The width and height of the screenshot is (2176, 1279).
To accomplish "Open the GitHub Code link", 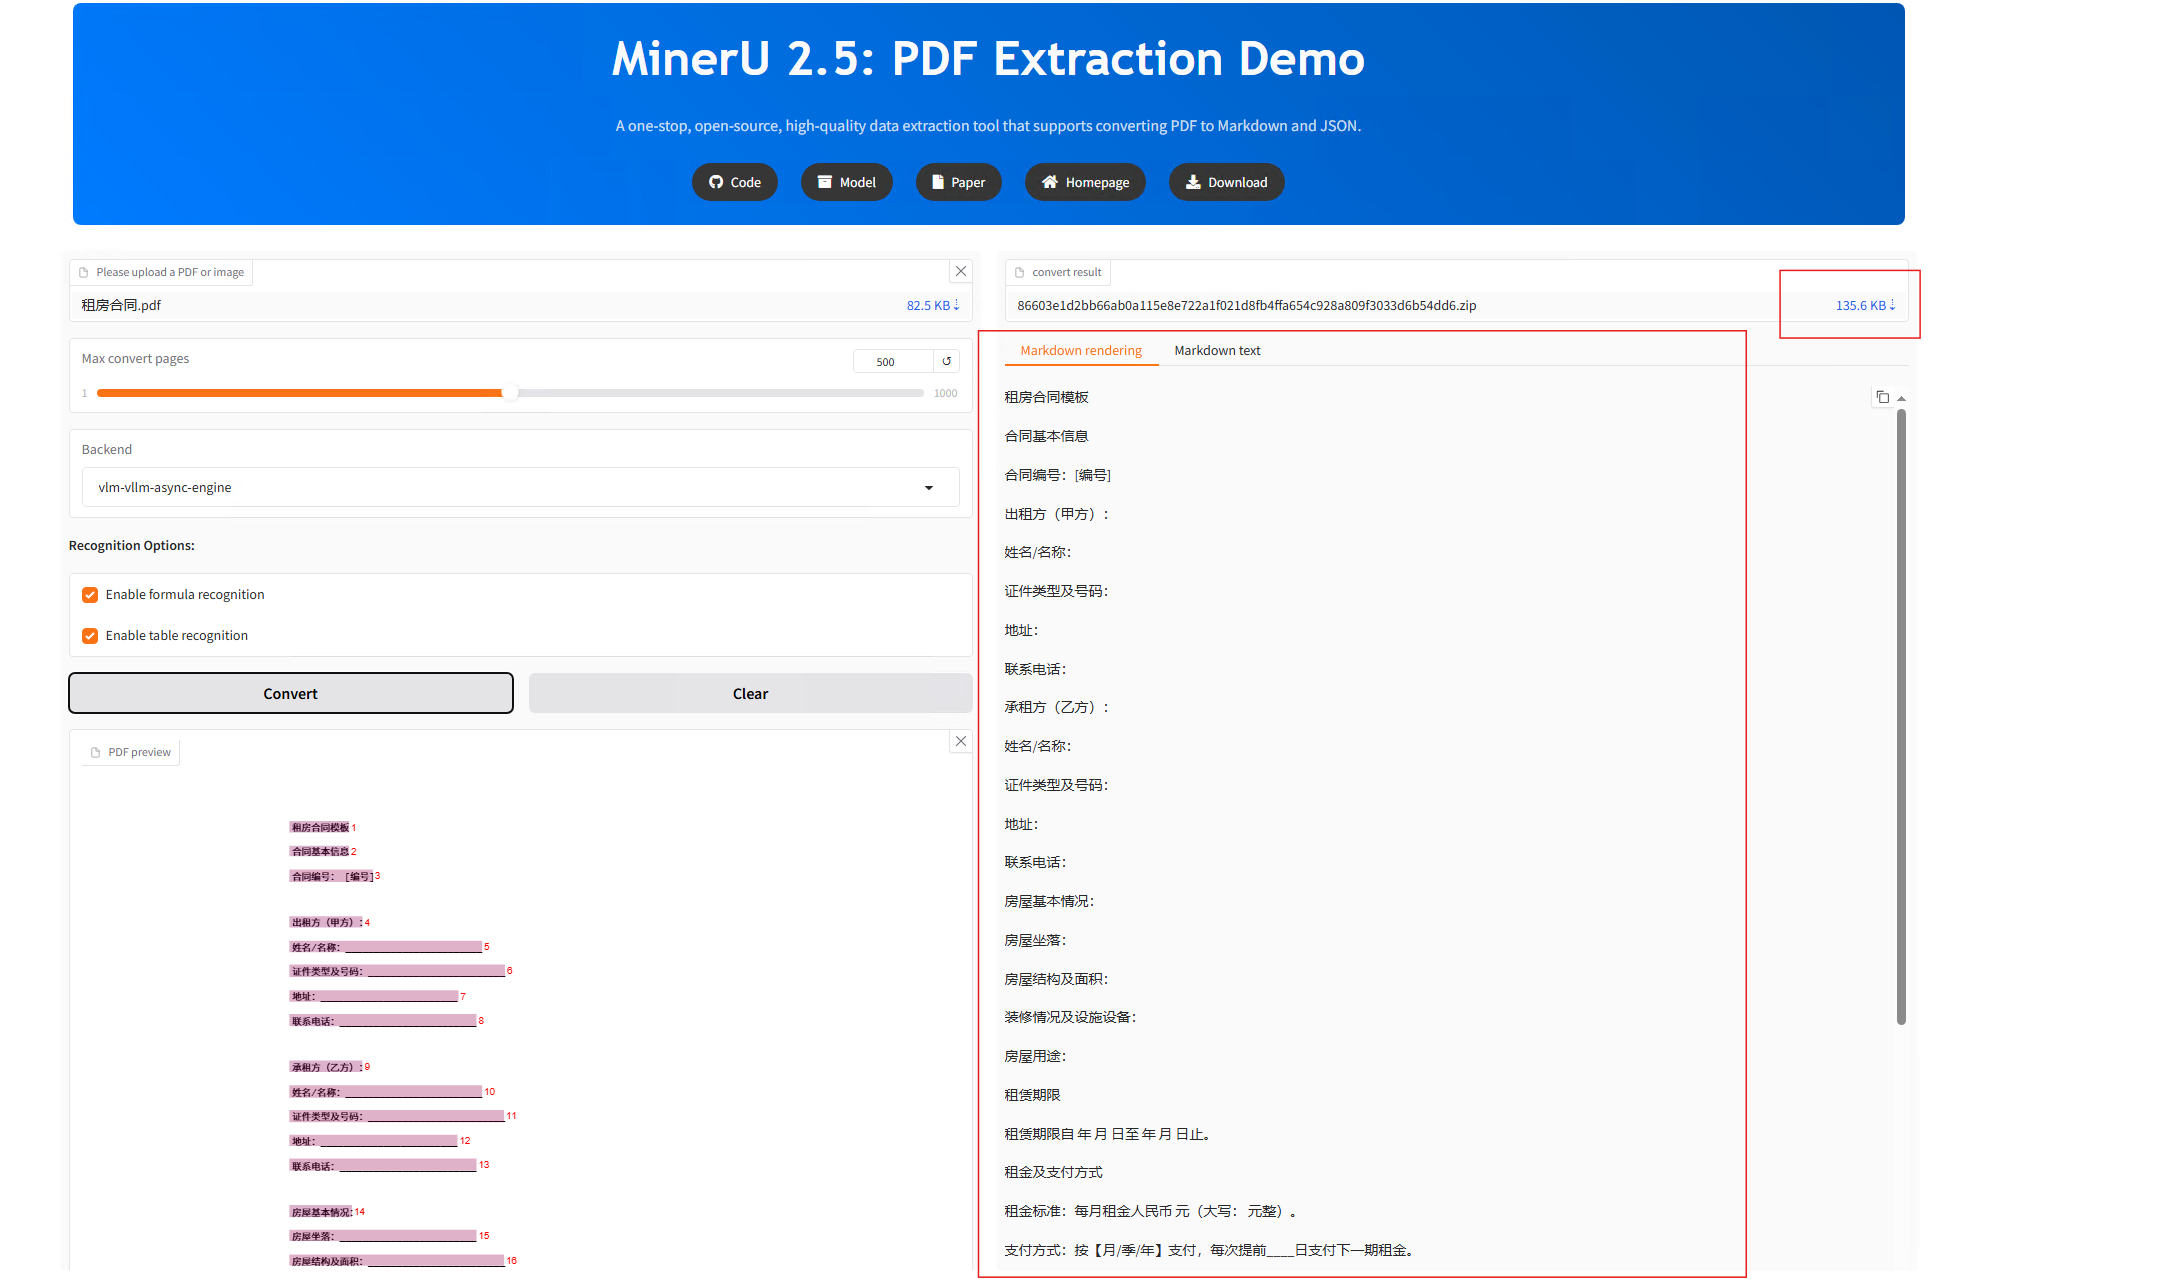I will [734, 182].
